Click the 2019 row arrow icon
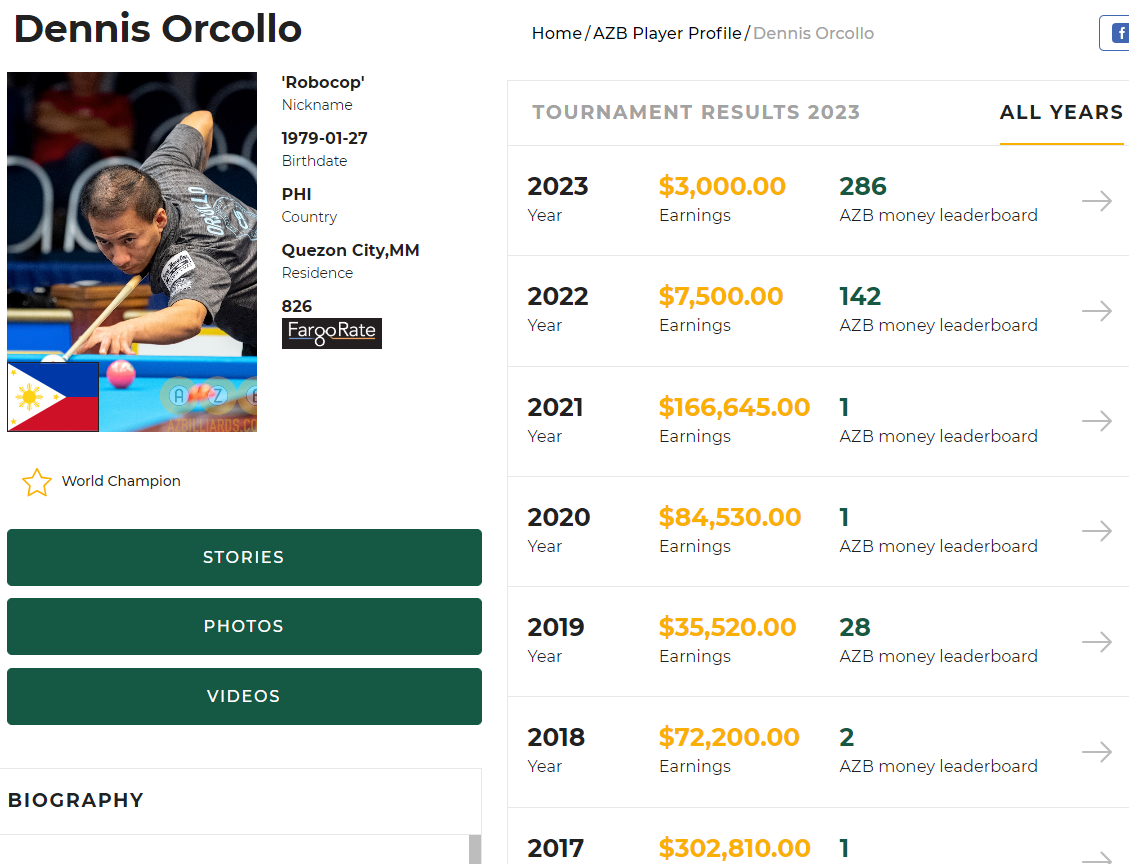 pyautogui.click(x=1096, y=641)
